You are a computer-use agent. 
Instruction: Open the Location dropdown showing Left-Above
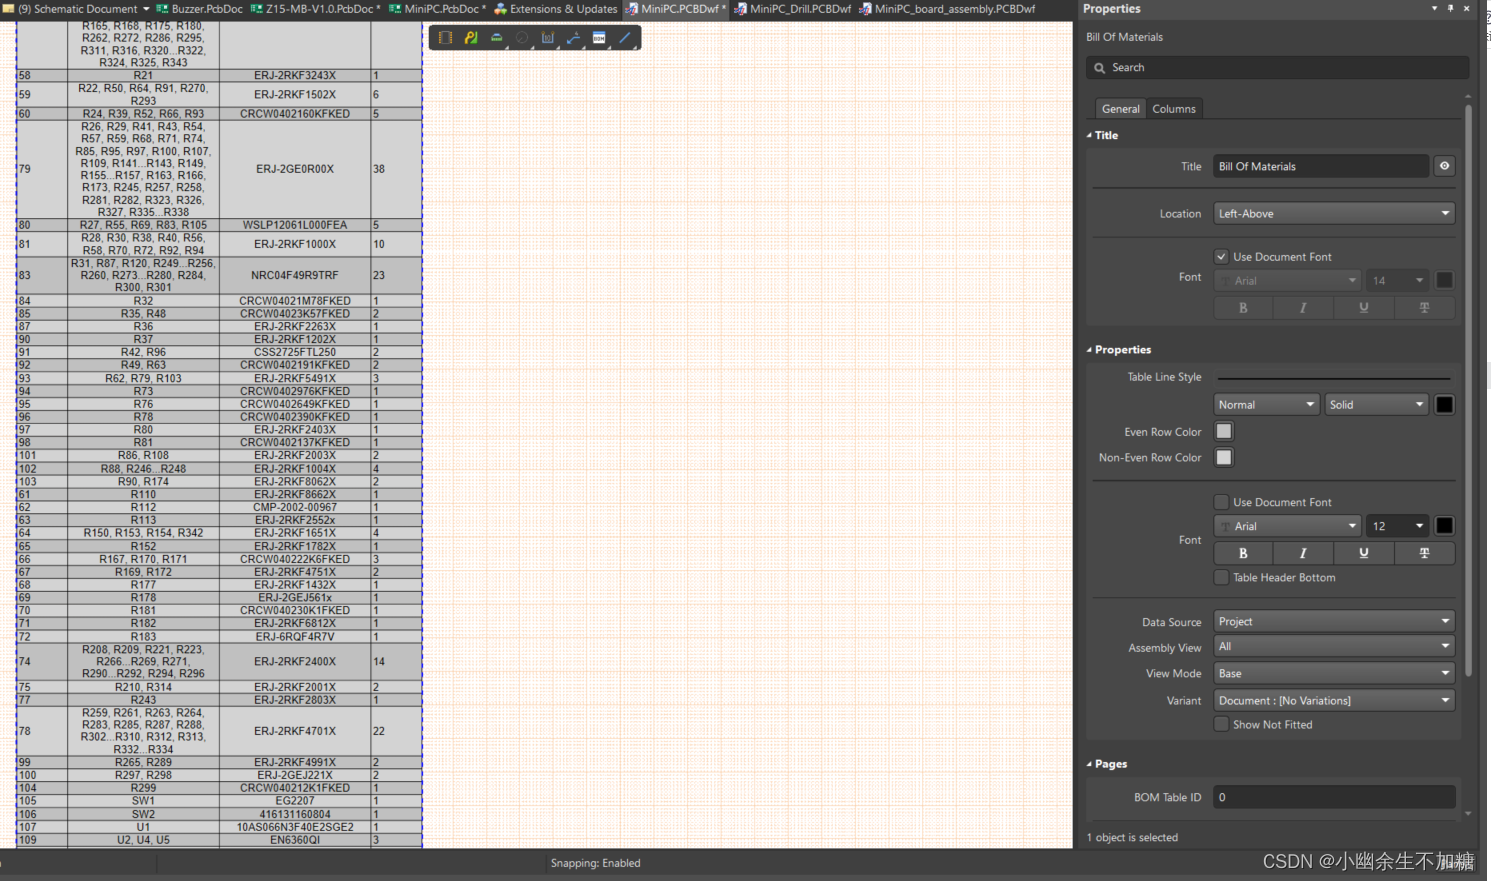1333,214
